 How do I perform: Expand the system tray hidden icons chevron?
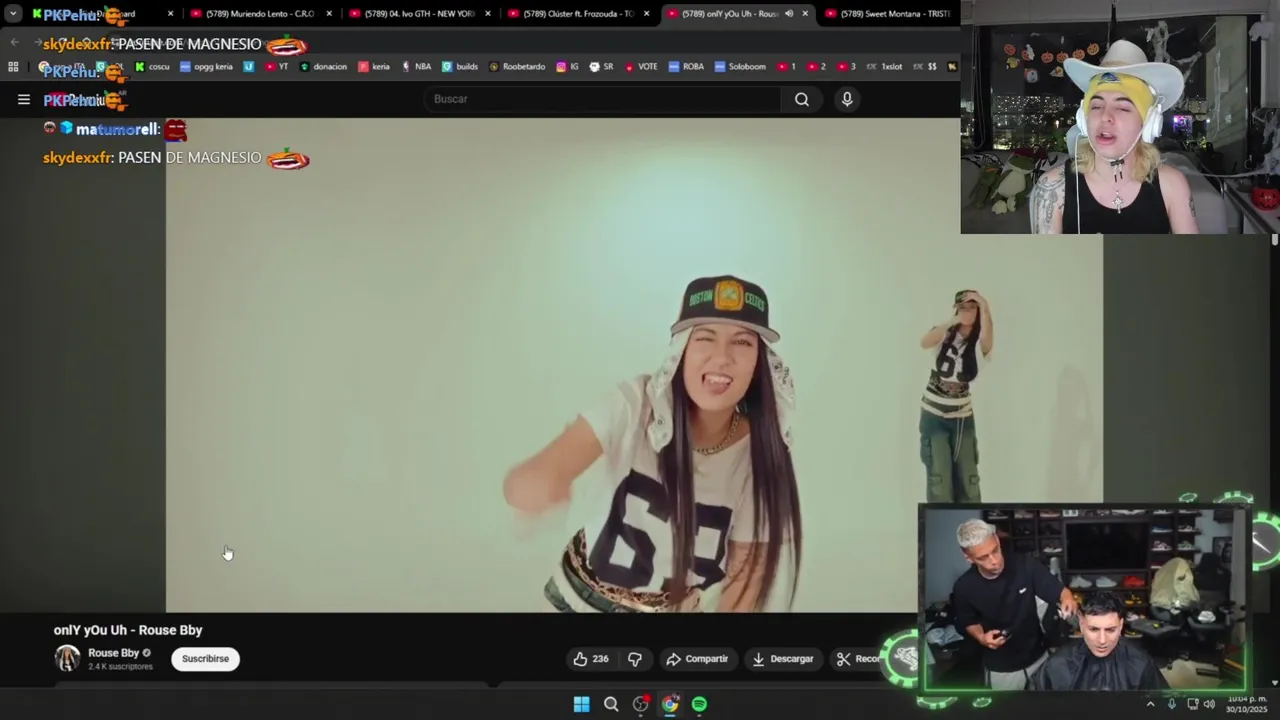click(x=1150, y=704)
